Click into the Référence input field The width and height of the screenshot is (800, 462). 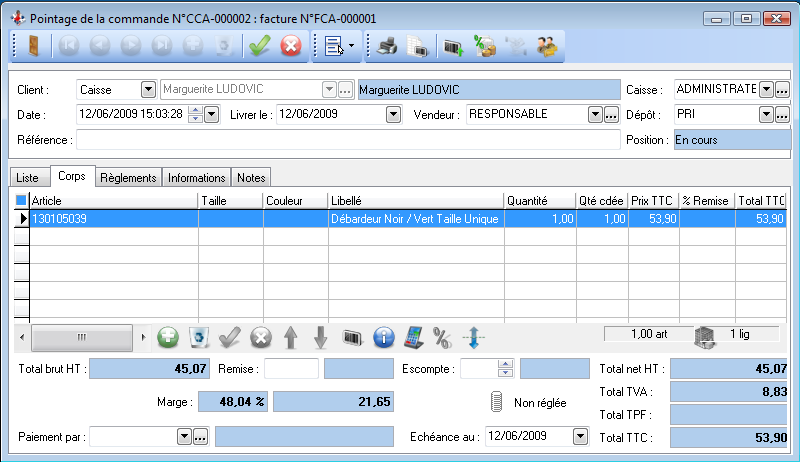[348, 139]
